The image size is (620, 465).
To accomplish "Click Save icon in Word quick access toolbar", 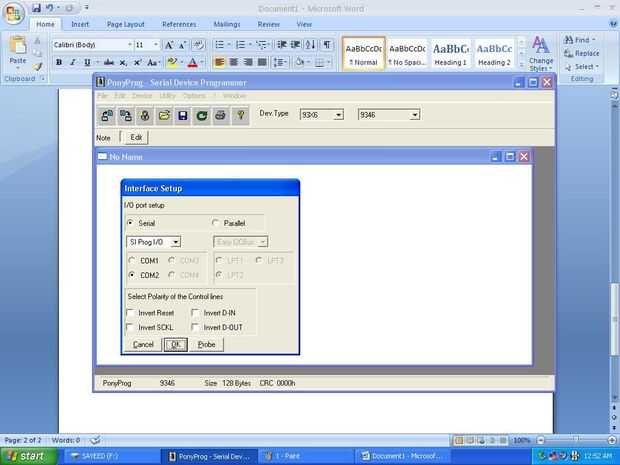I will tap(36, 8).
